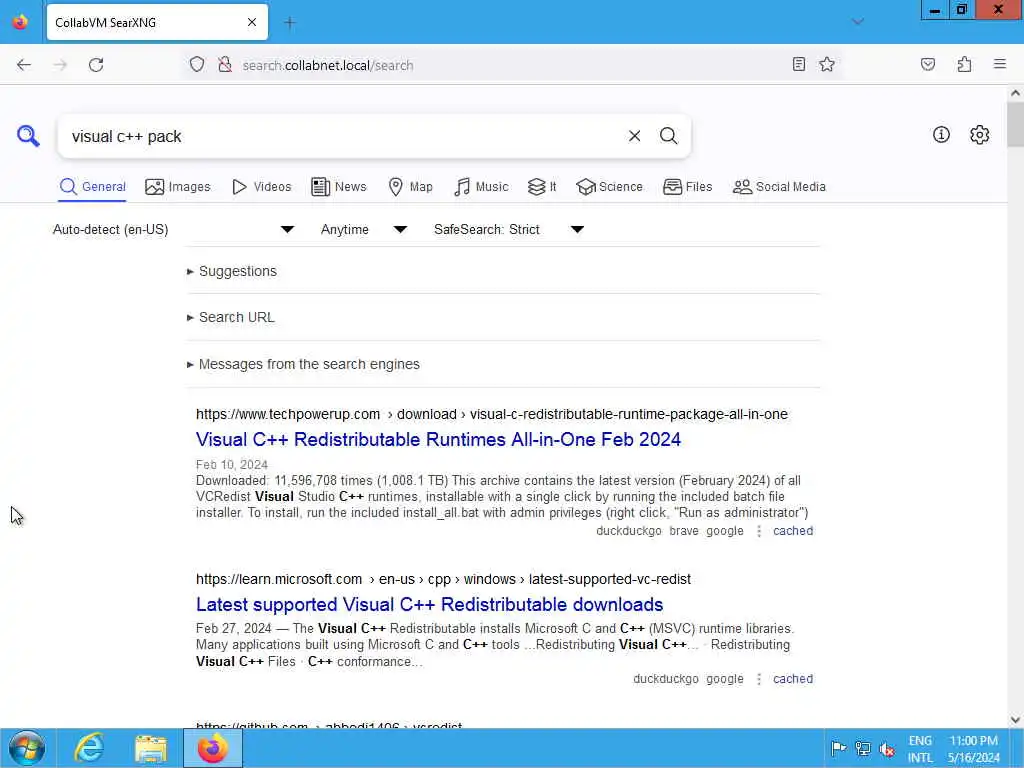Submit search with magnifier button
The image size is (1024, 768).
pyautogui.click(x=668, y=136)
